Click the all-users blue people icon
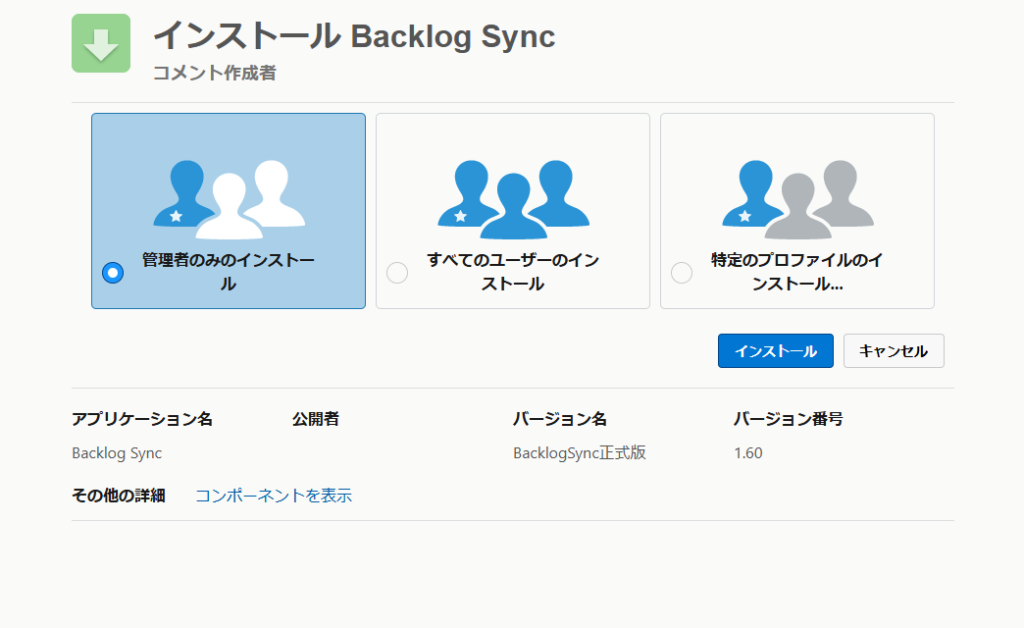 tap(513, 199)
